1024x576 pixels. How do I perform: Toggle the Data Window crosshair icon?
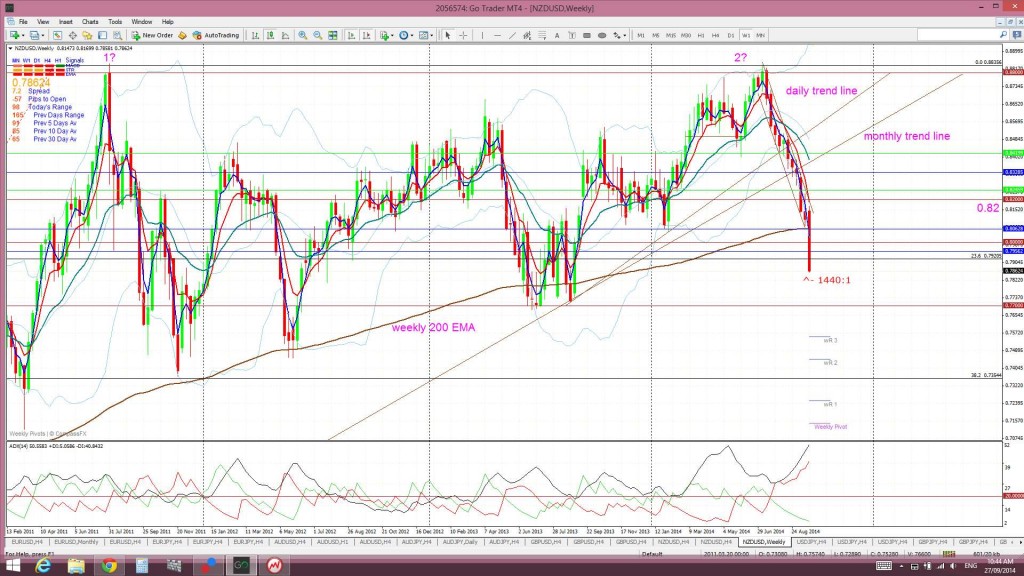click(72, 35)
